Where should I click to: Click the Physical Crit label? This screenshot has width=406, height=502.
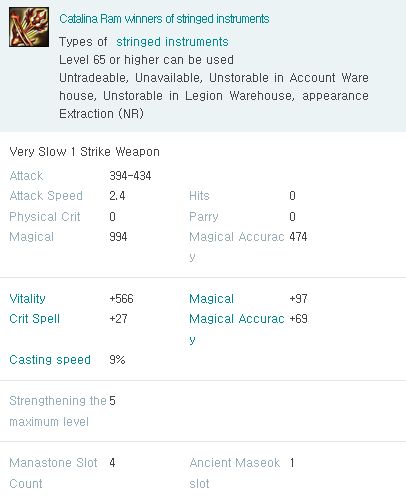click(45, 217)
